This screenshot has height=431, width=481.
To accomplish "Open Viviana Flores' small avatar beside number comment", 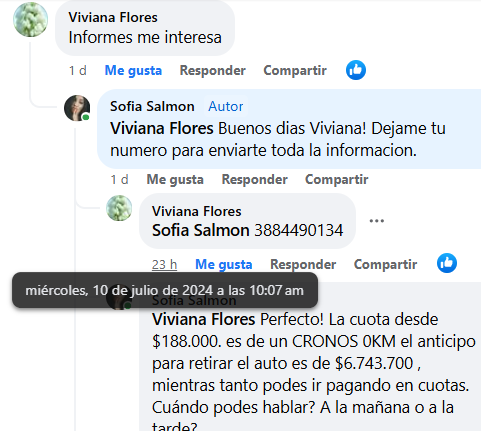I will (119, 208).
